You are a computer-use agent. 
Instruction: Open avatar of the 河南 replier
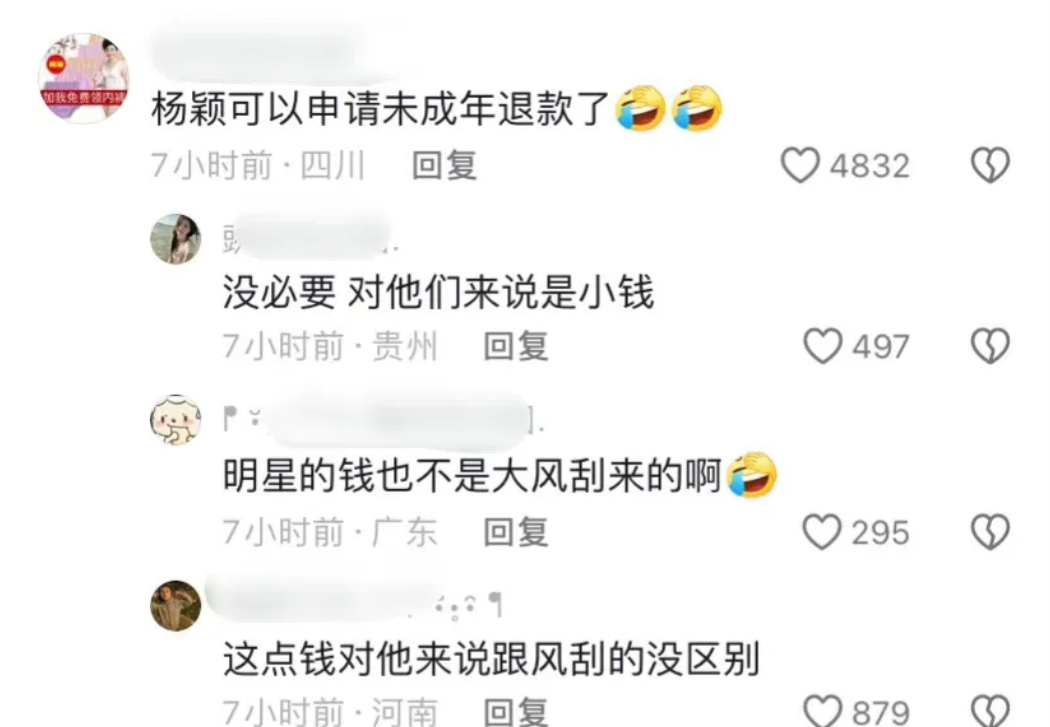(x=175, y=606)
